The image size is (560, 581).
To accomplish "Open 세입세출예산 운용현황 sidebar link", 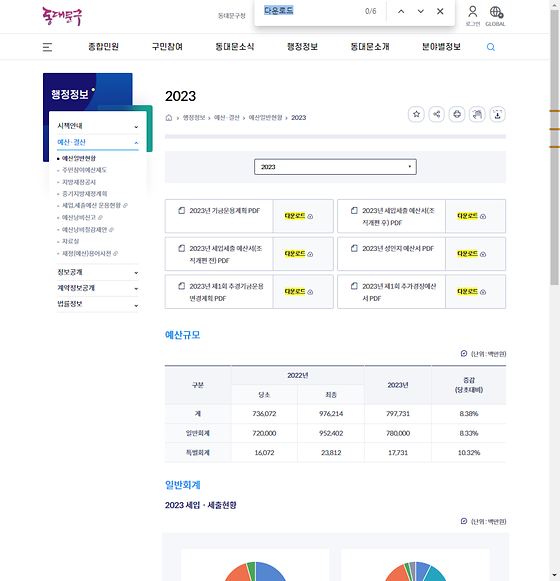I will pos(91,205).
